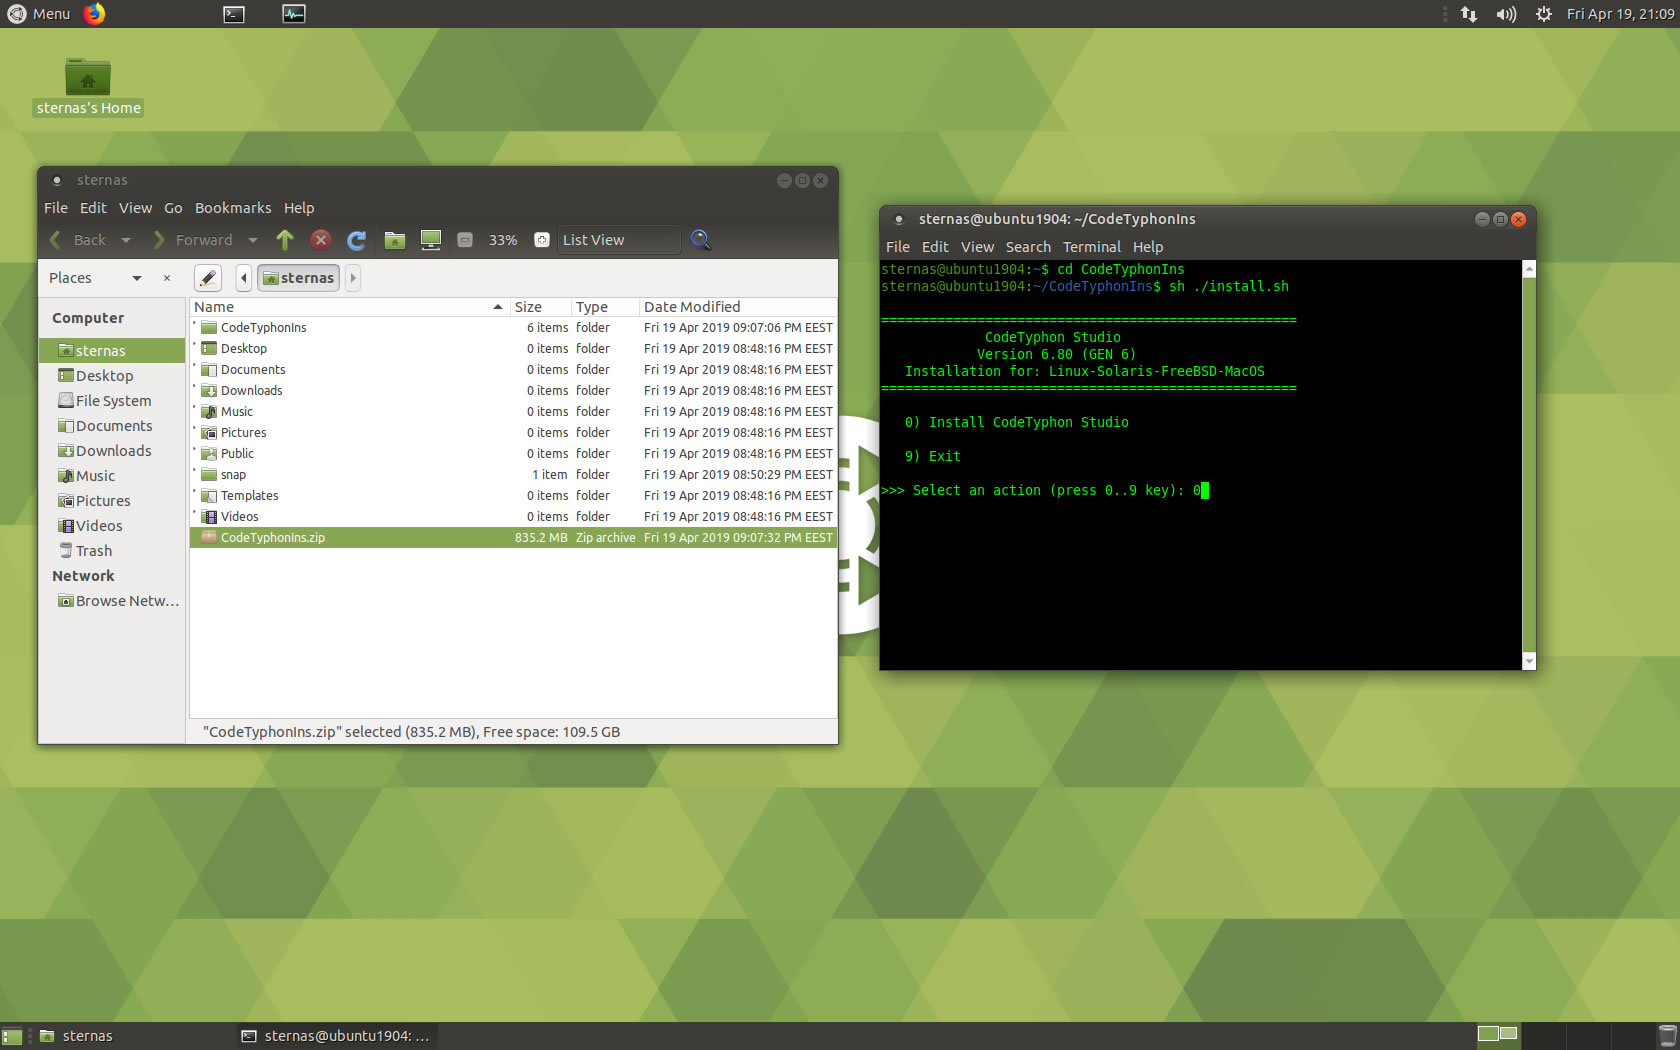This screenshot has height=1050, width=1680.
Task: Click the zoom out icon next to 33%
Action: 465,240
